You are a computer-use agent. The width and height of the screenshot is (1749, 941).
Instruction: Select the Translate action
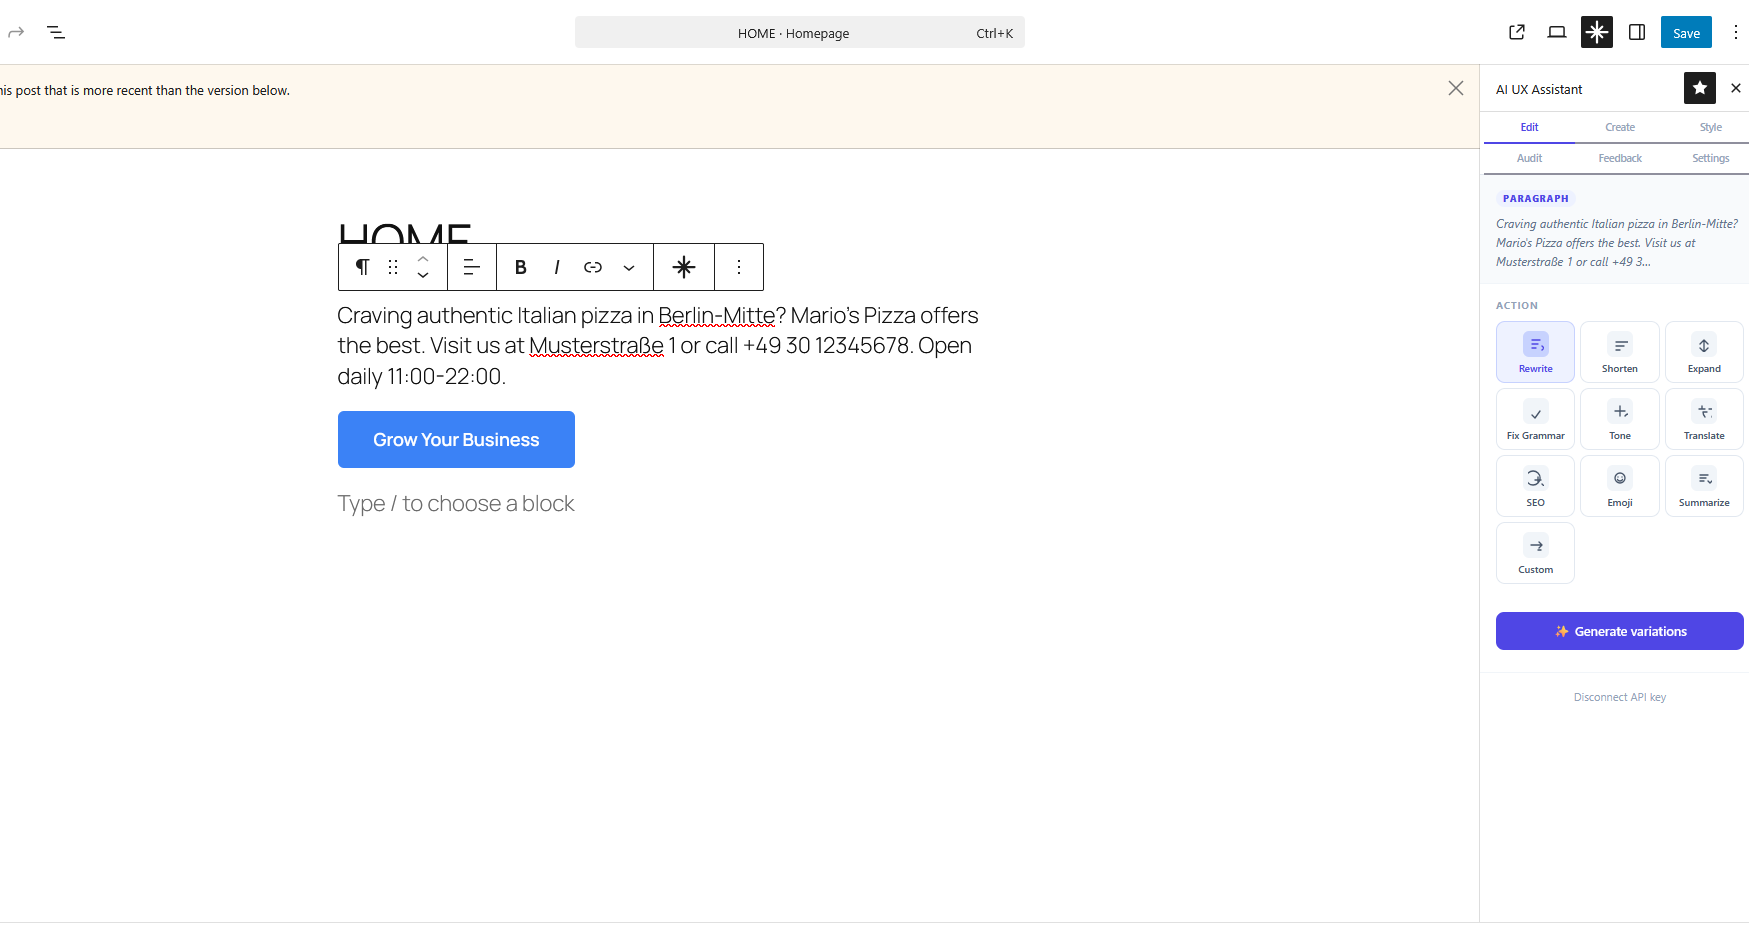point(1703,418)
